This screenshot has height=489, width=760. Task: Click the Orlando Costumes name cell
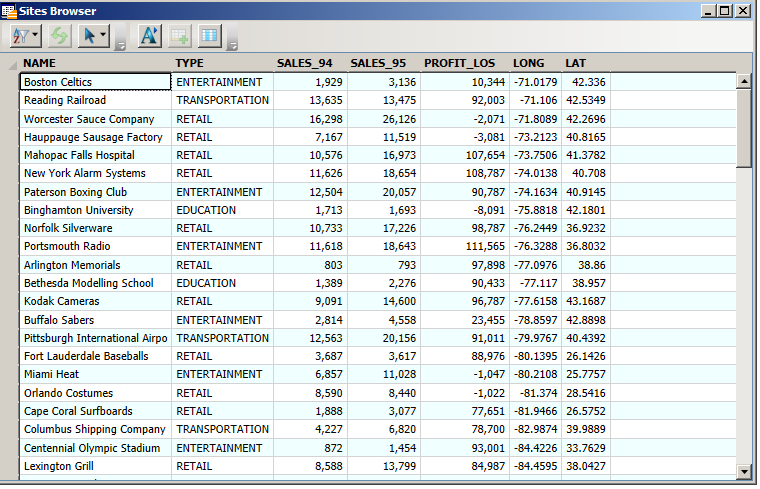95,393
